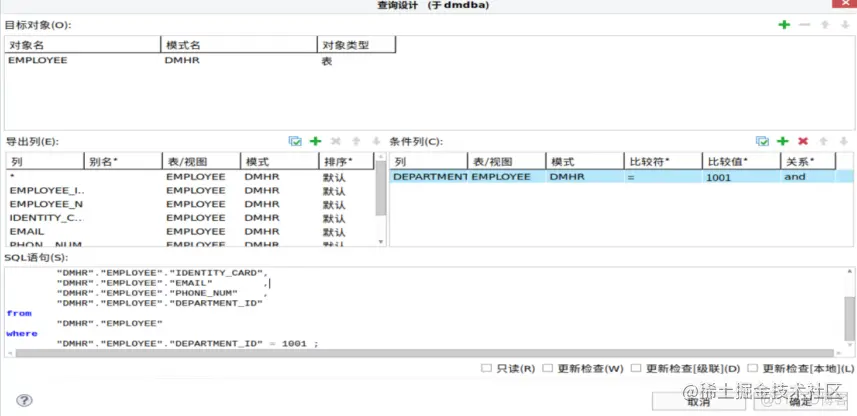
Task: Select all condition columns icon
Action: click(762, 141)
